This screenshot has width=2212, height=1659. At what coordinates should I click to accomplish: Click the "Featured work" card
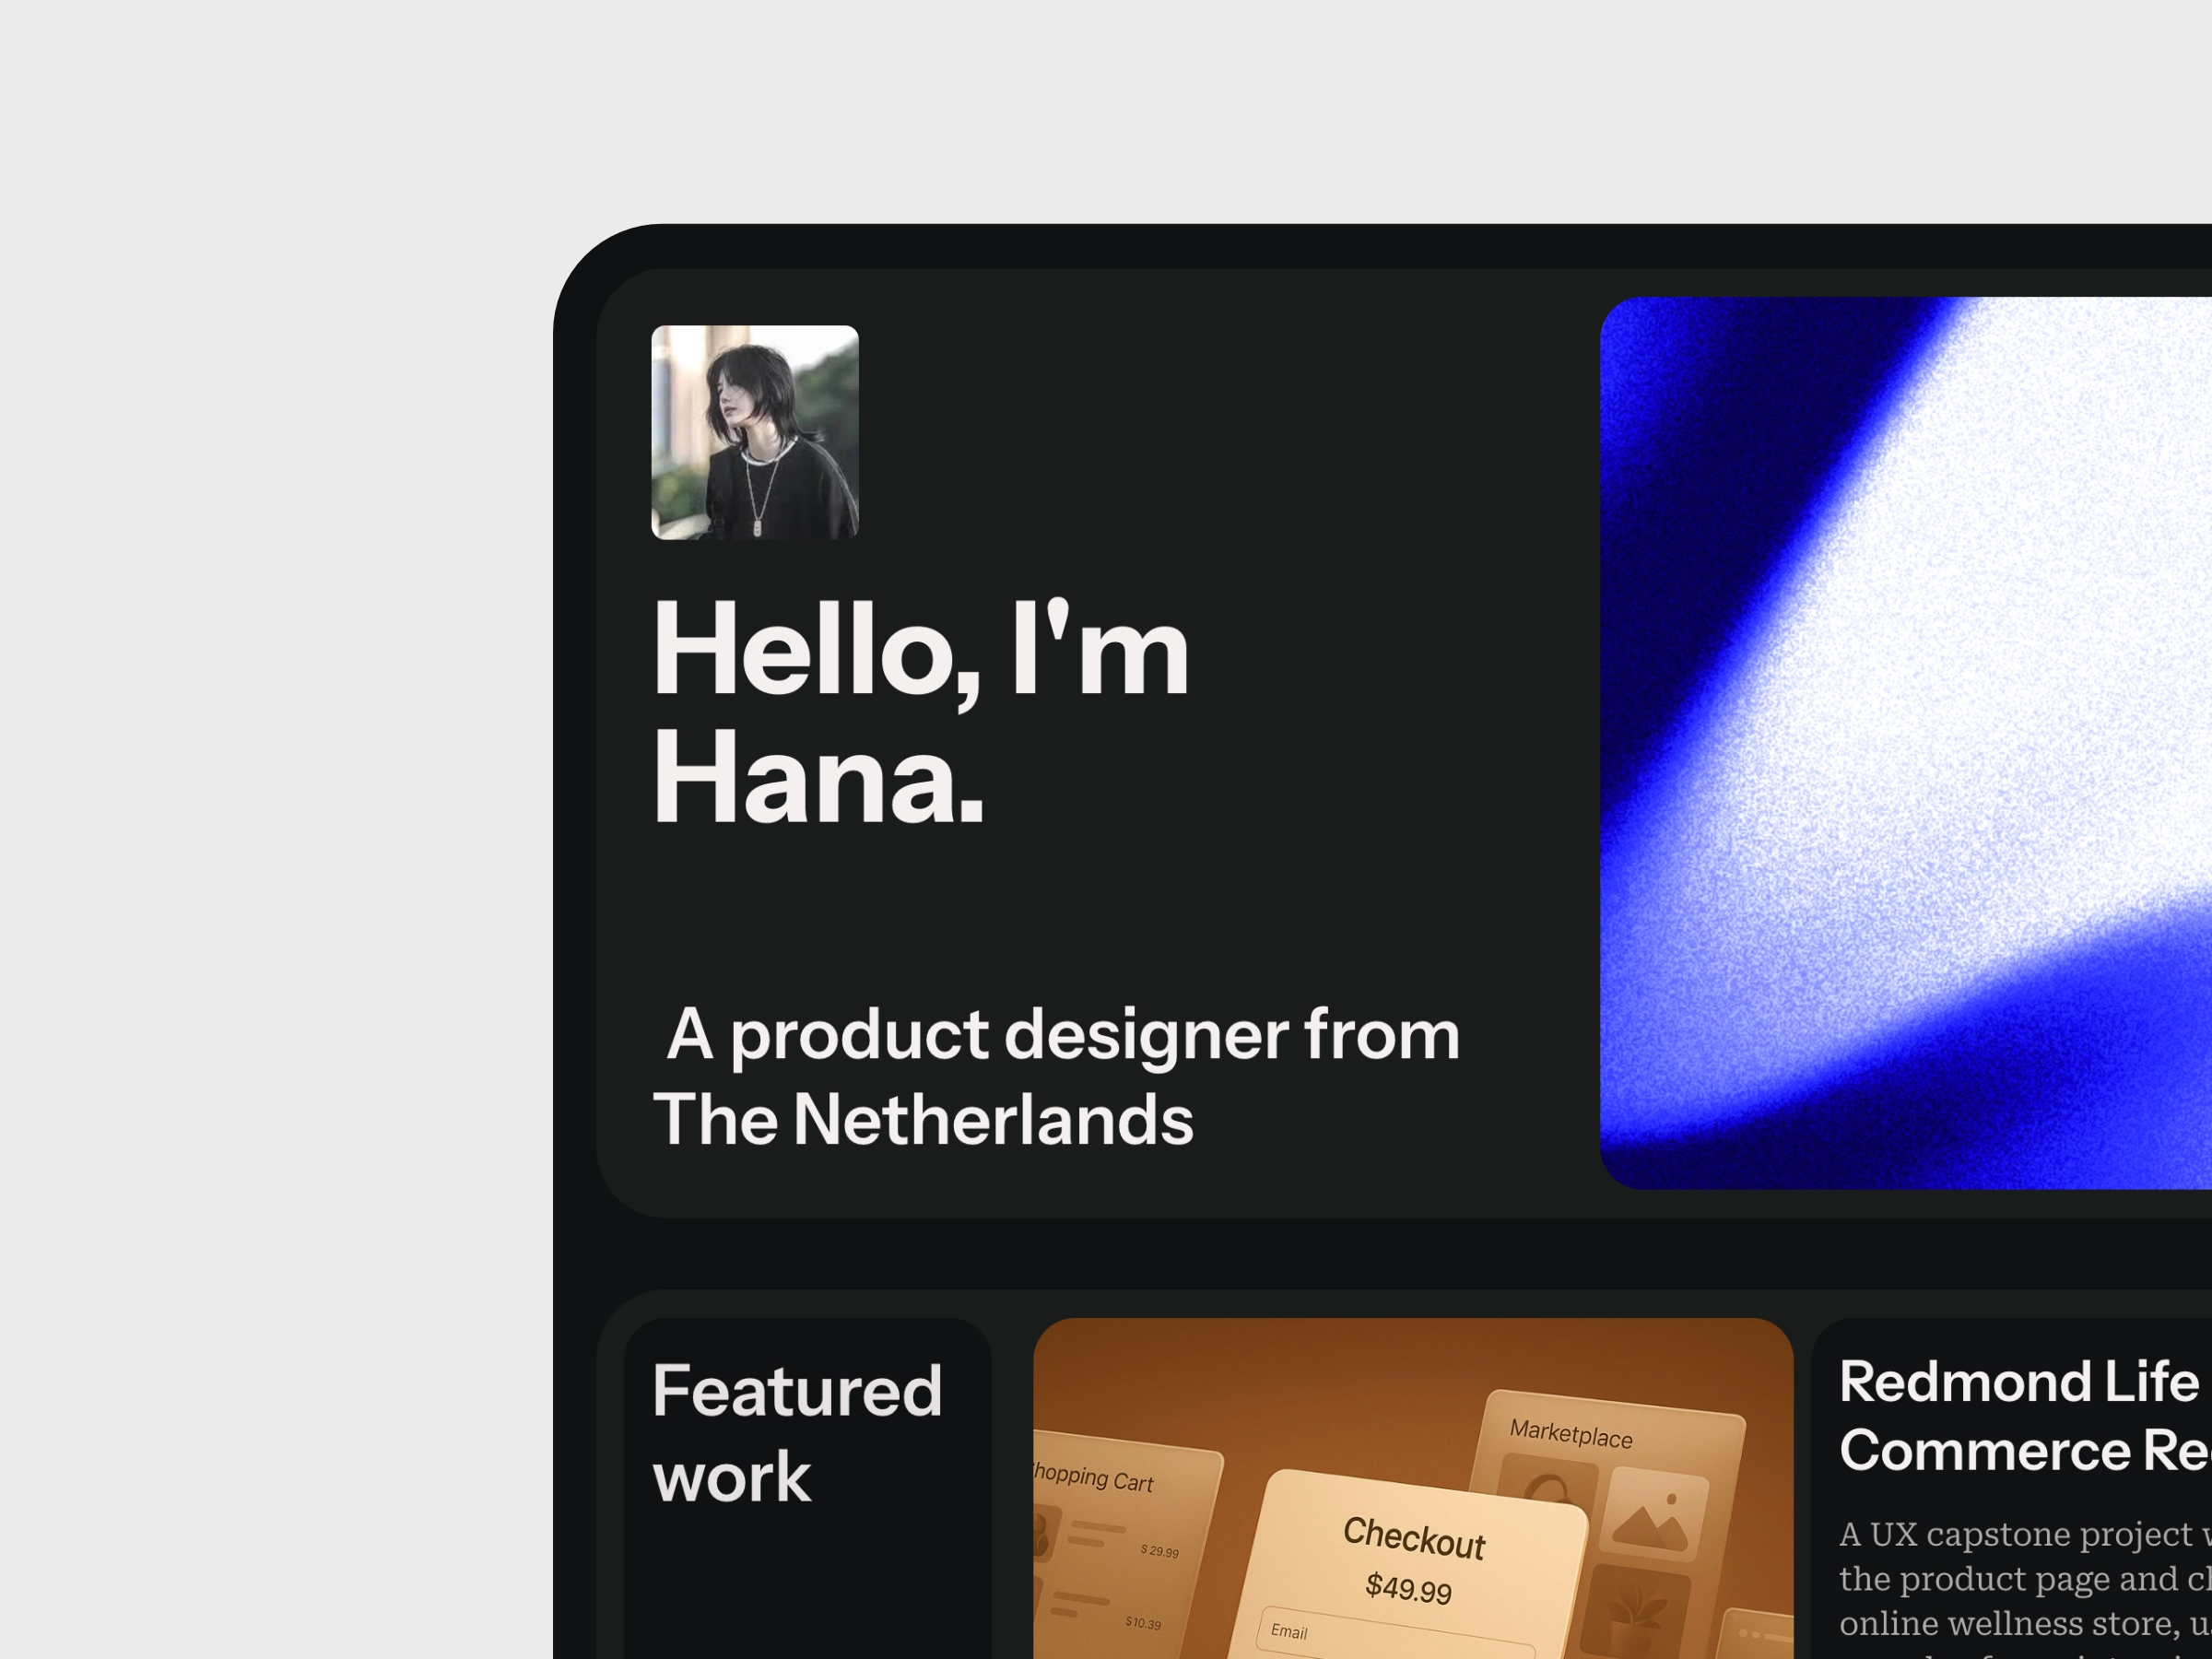(x=808, y=1488)
